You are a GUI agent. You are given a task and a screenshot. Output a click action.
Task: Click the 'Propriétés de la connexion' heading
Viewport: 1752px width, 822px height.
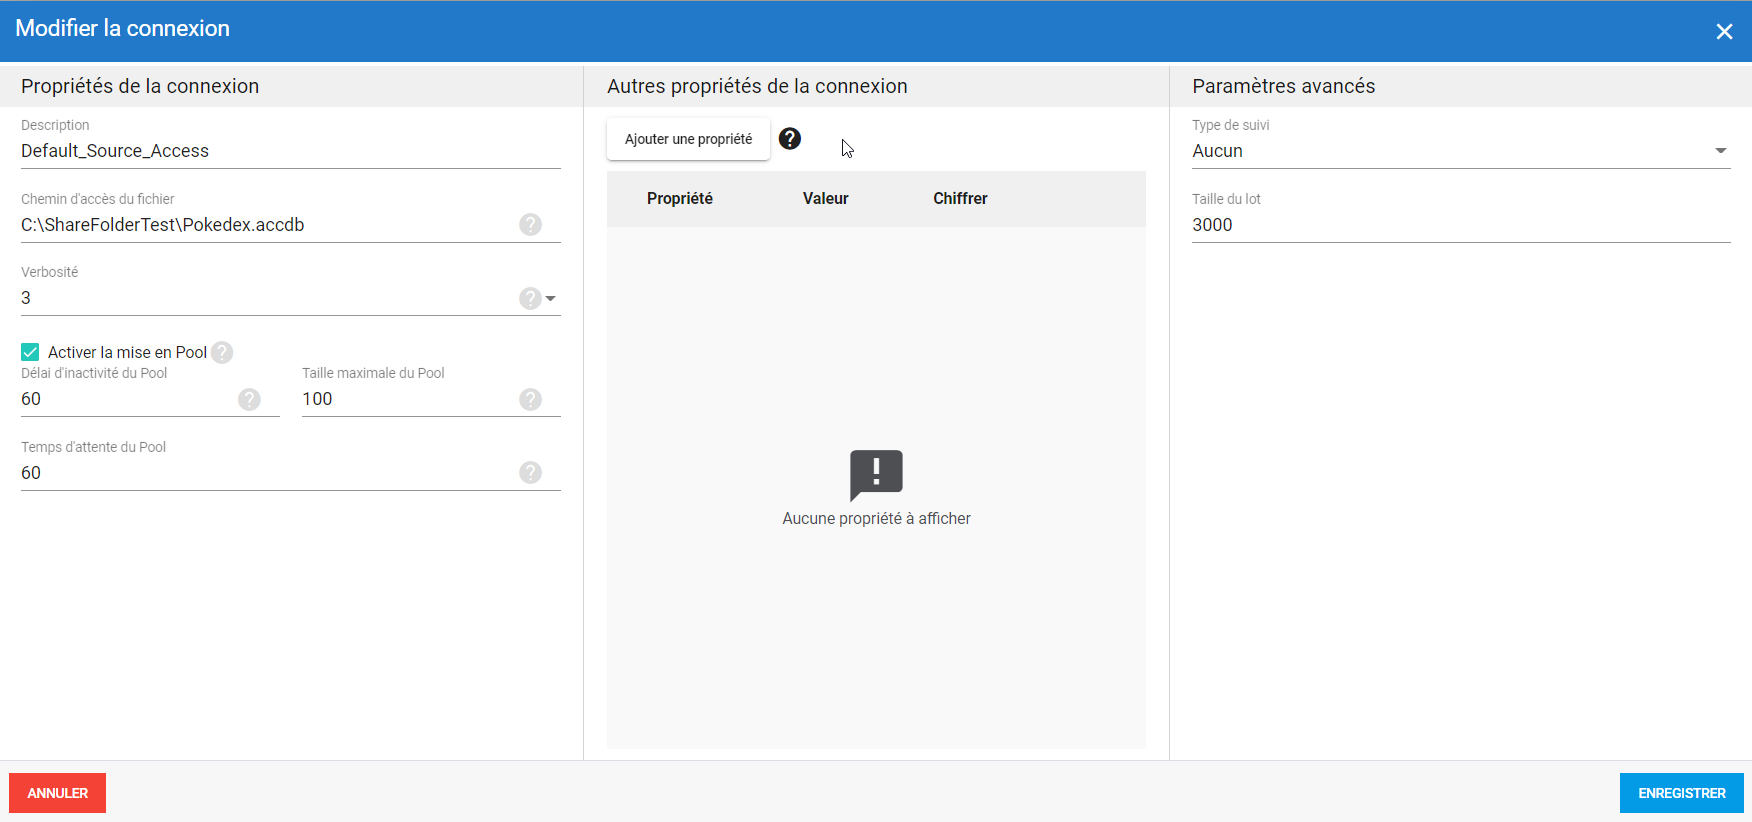tap(140, 86)
